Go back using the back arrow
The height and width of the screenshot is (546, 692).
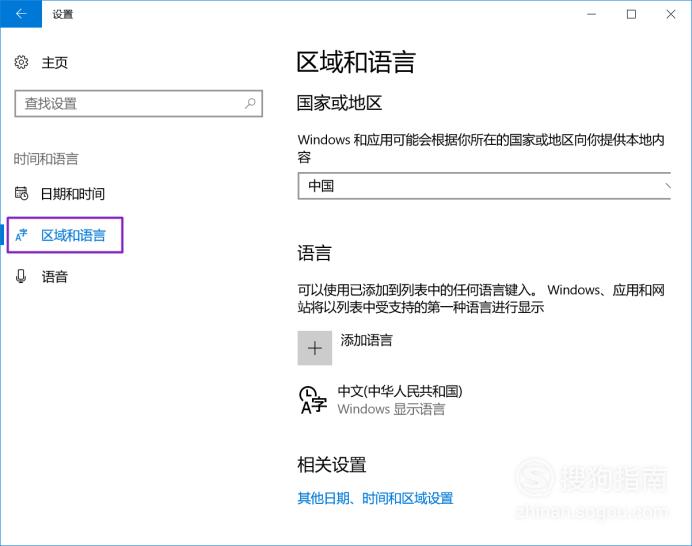coord(21,14)
